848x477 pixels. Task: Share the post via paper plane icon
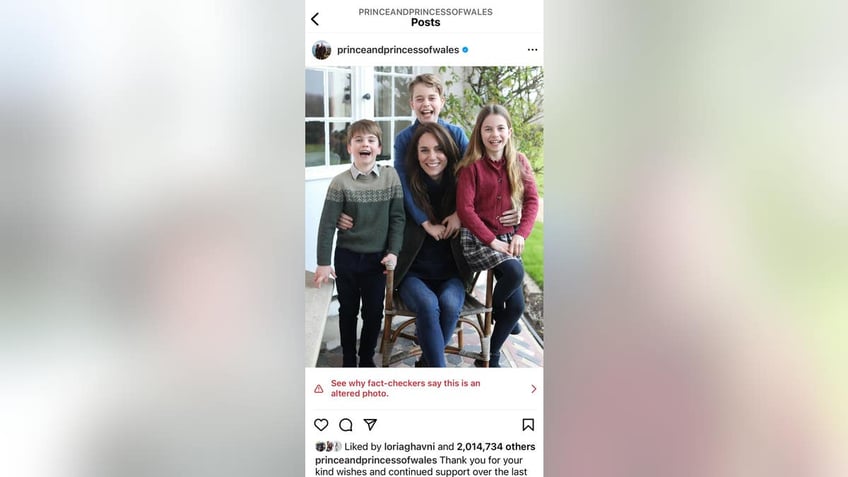[x=370, y=425]
